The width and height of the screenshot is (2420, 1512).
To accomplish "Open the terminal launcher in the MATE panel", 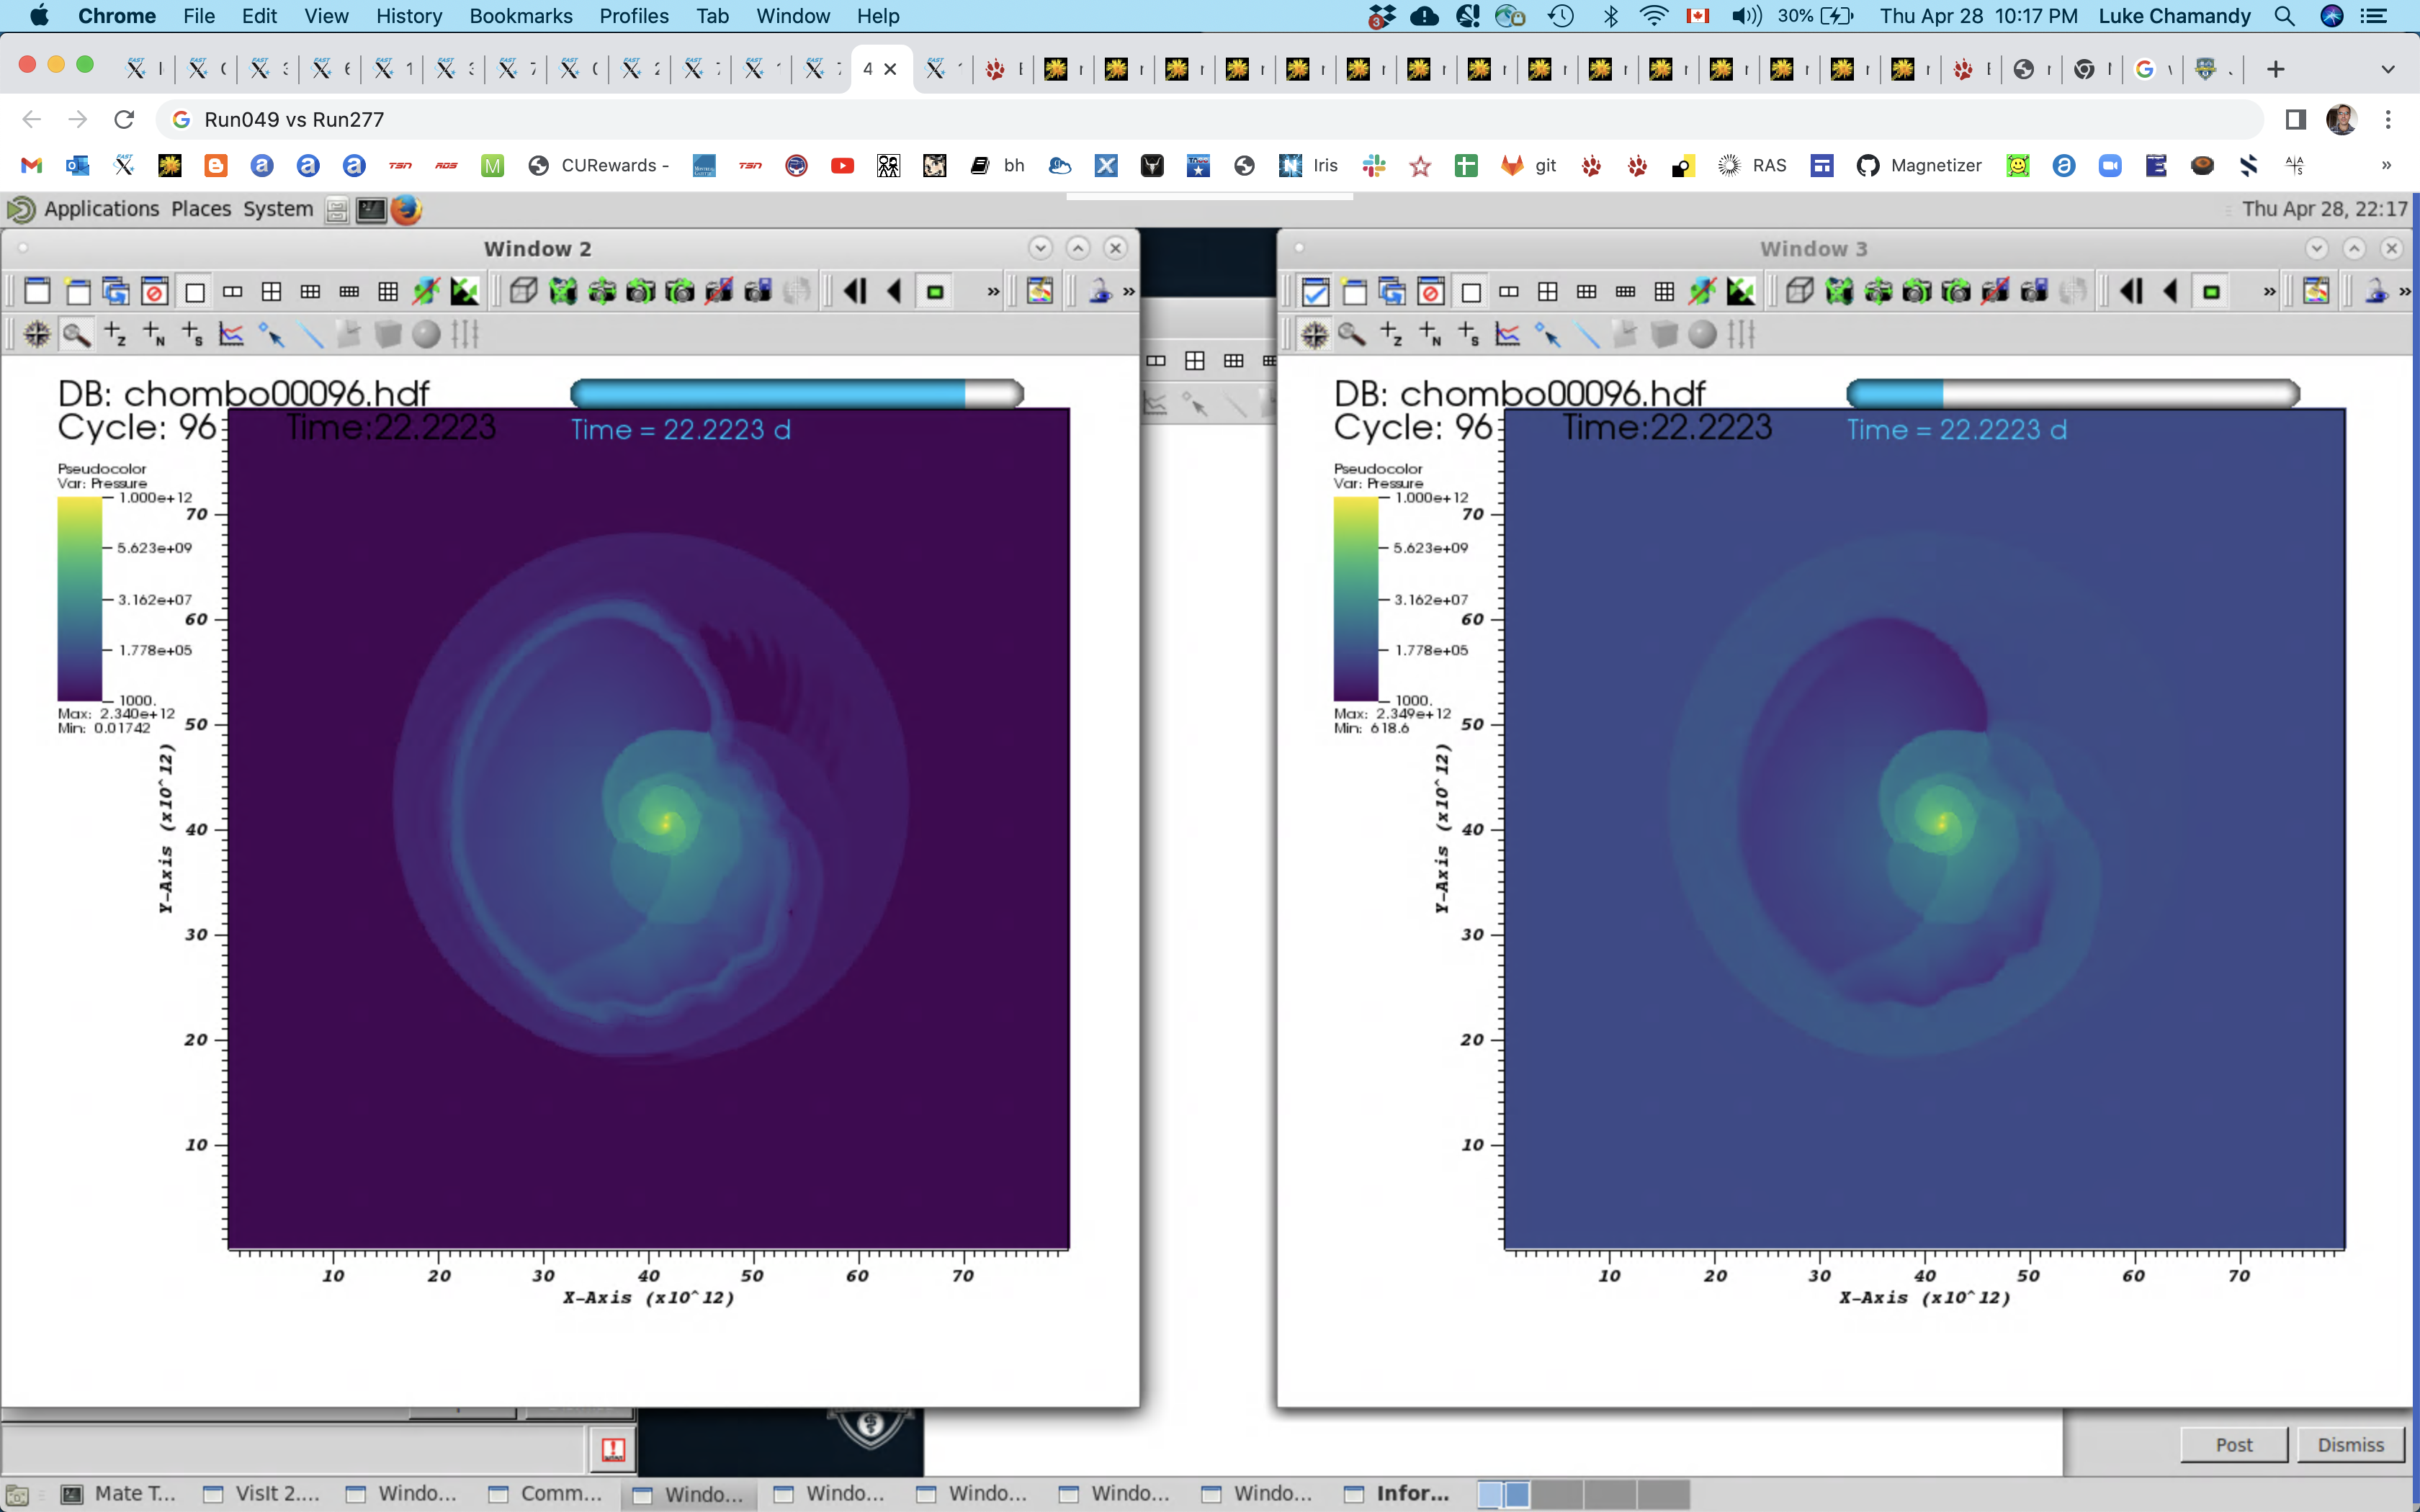I will pos(371,209).
